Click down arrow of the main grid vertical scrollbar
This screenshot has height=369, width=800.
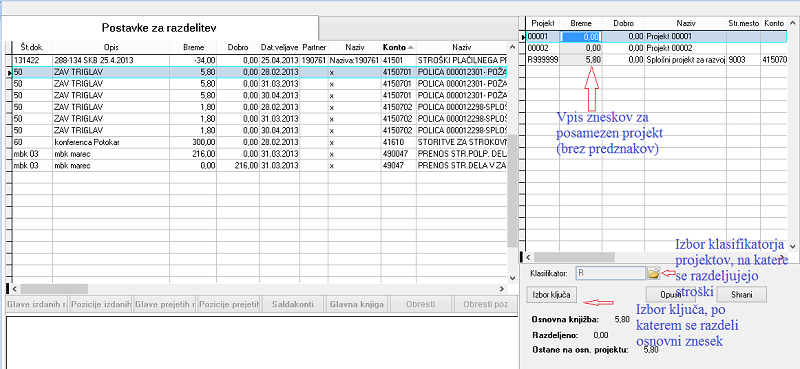pos(513,277)
